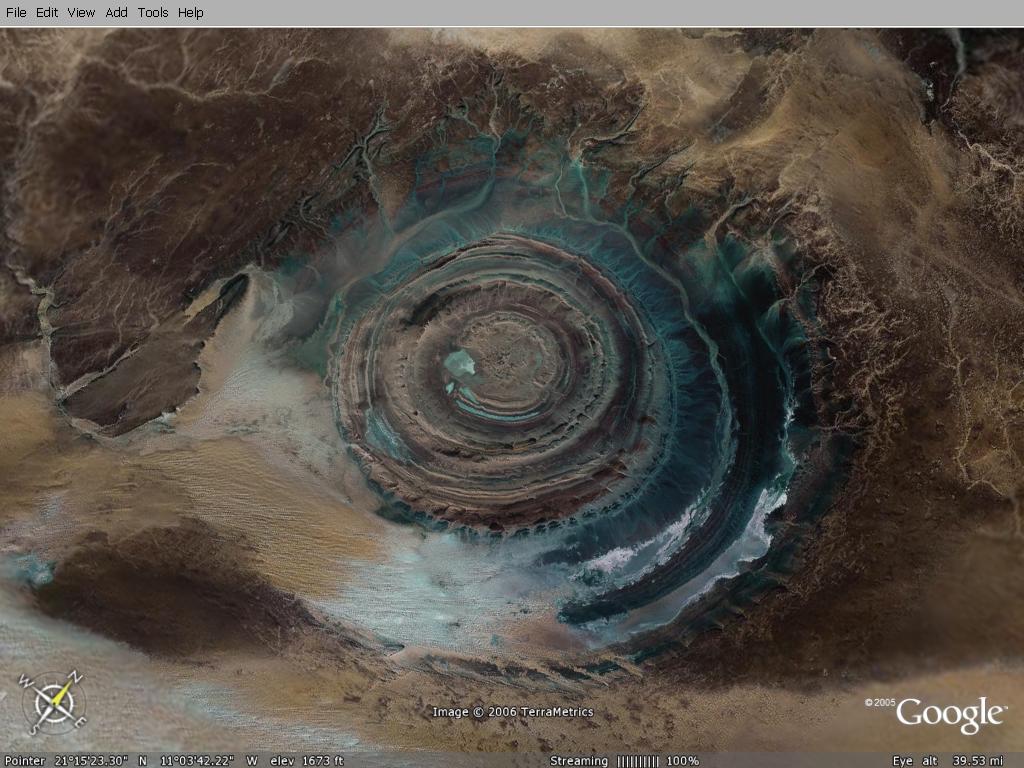Open the Tools menu
The image size is (1024, 768).
(152, 12)
